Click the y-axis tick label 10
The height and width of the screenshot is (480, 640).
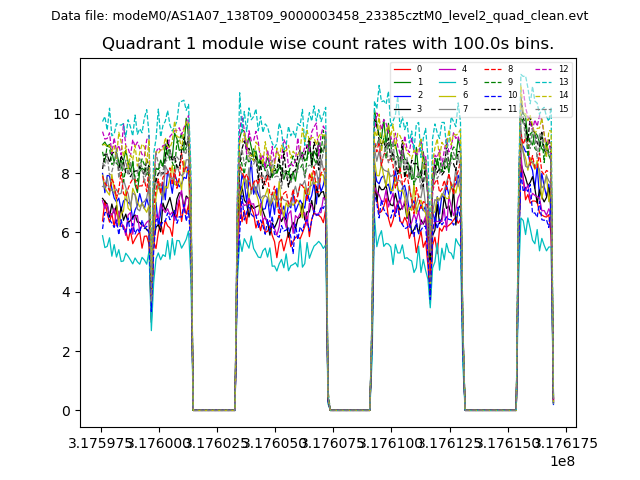(x=62, y=114)
